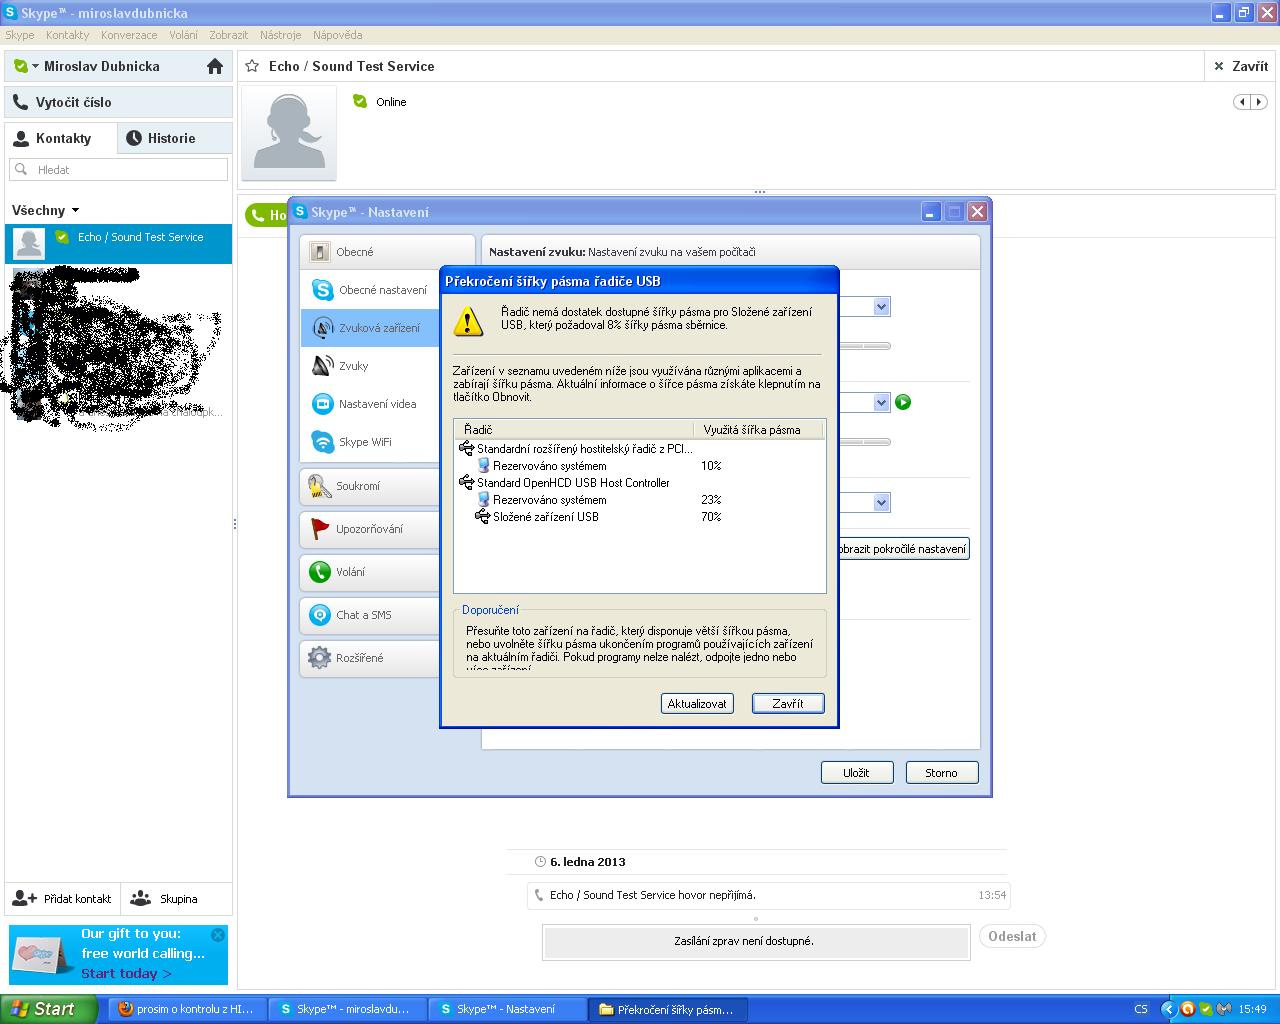The width and height of the screenshot is (1280, 1024).
Task: Click the Přidat kontakt button
Action: (x=63, y=898)
